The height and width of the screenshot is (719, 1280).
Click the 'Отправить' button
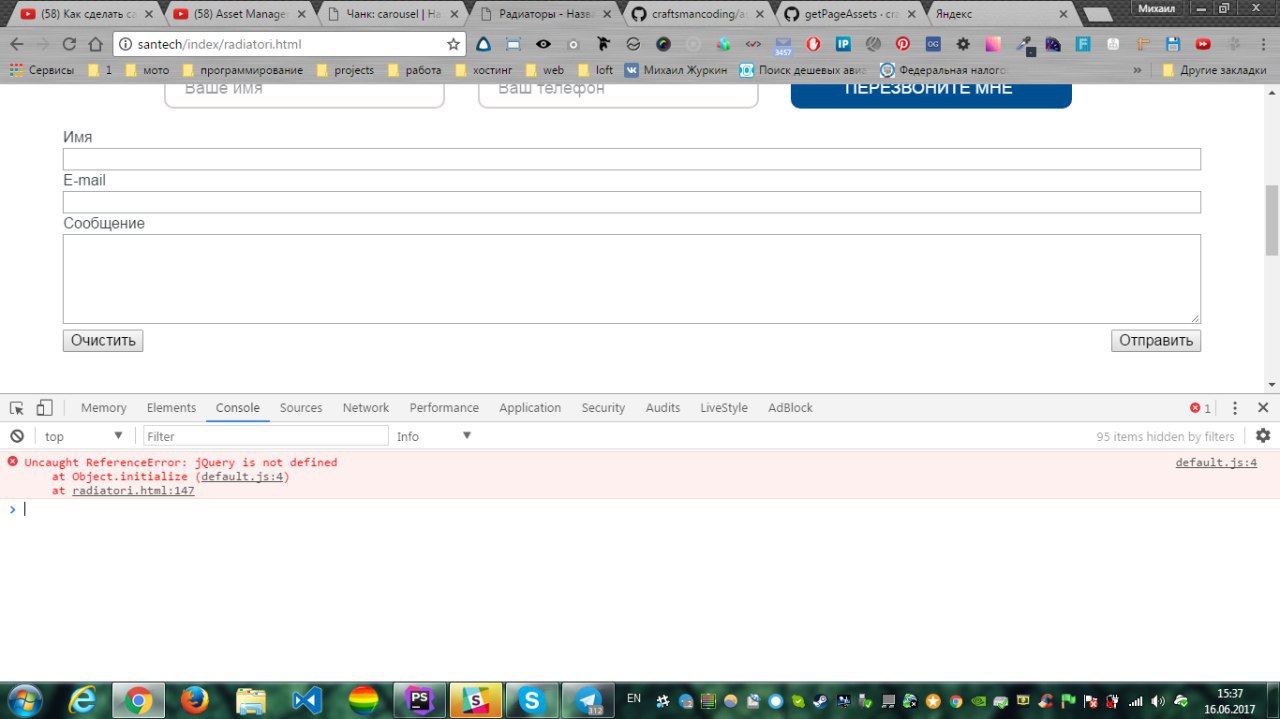(x=1156, y=341)
